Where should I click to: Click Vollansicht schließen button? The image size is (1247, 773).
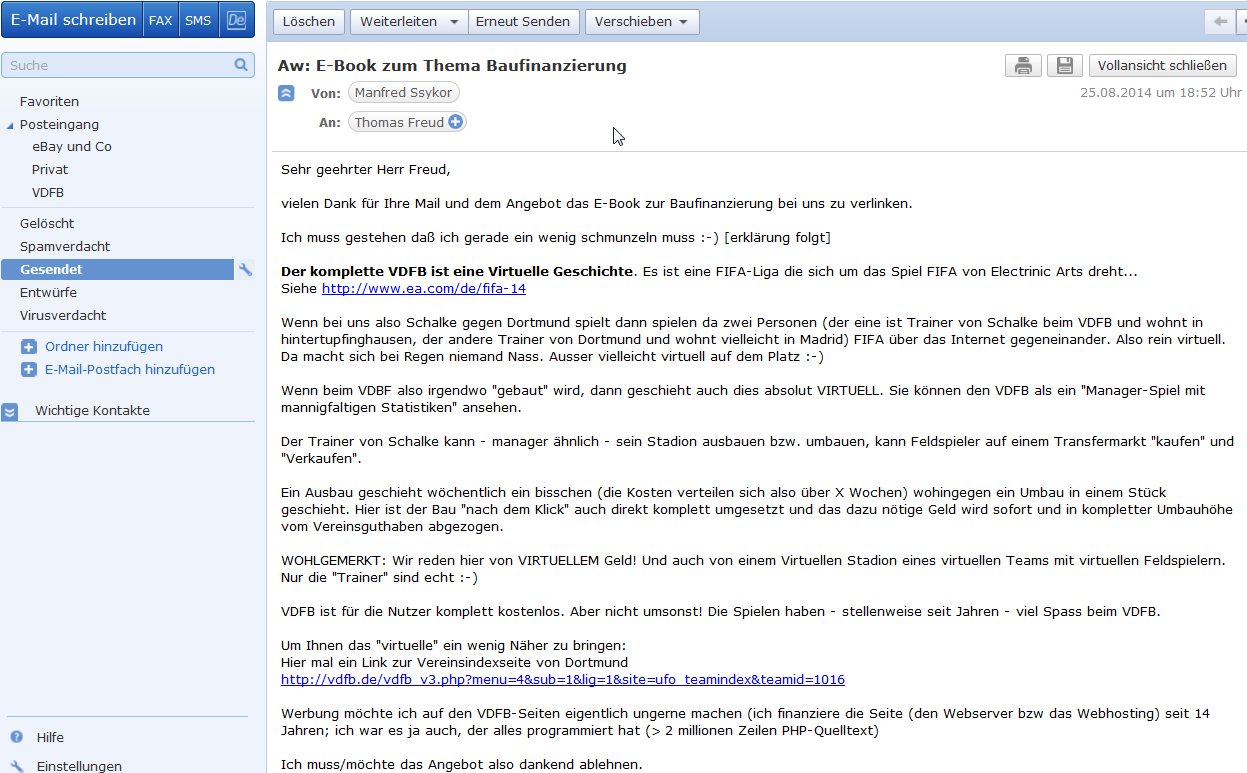click(1162, 66)
